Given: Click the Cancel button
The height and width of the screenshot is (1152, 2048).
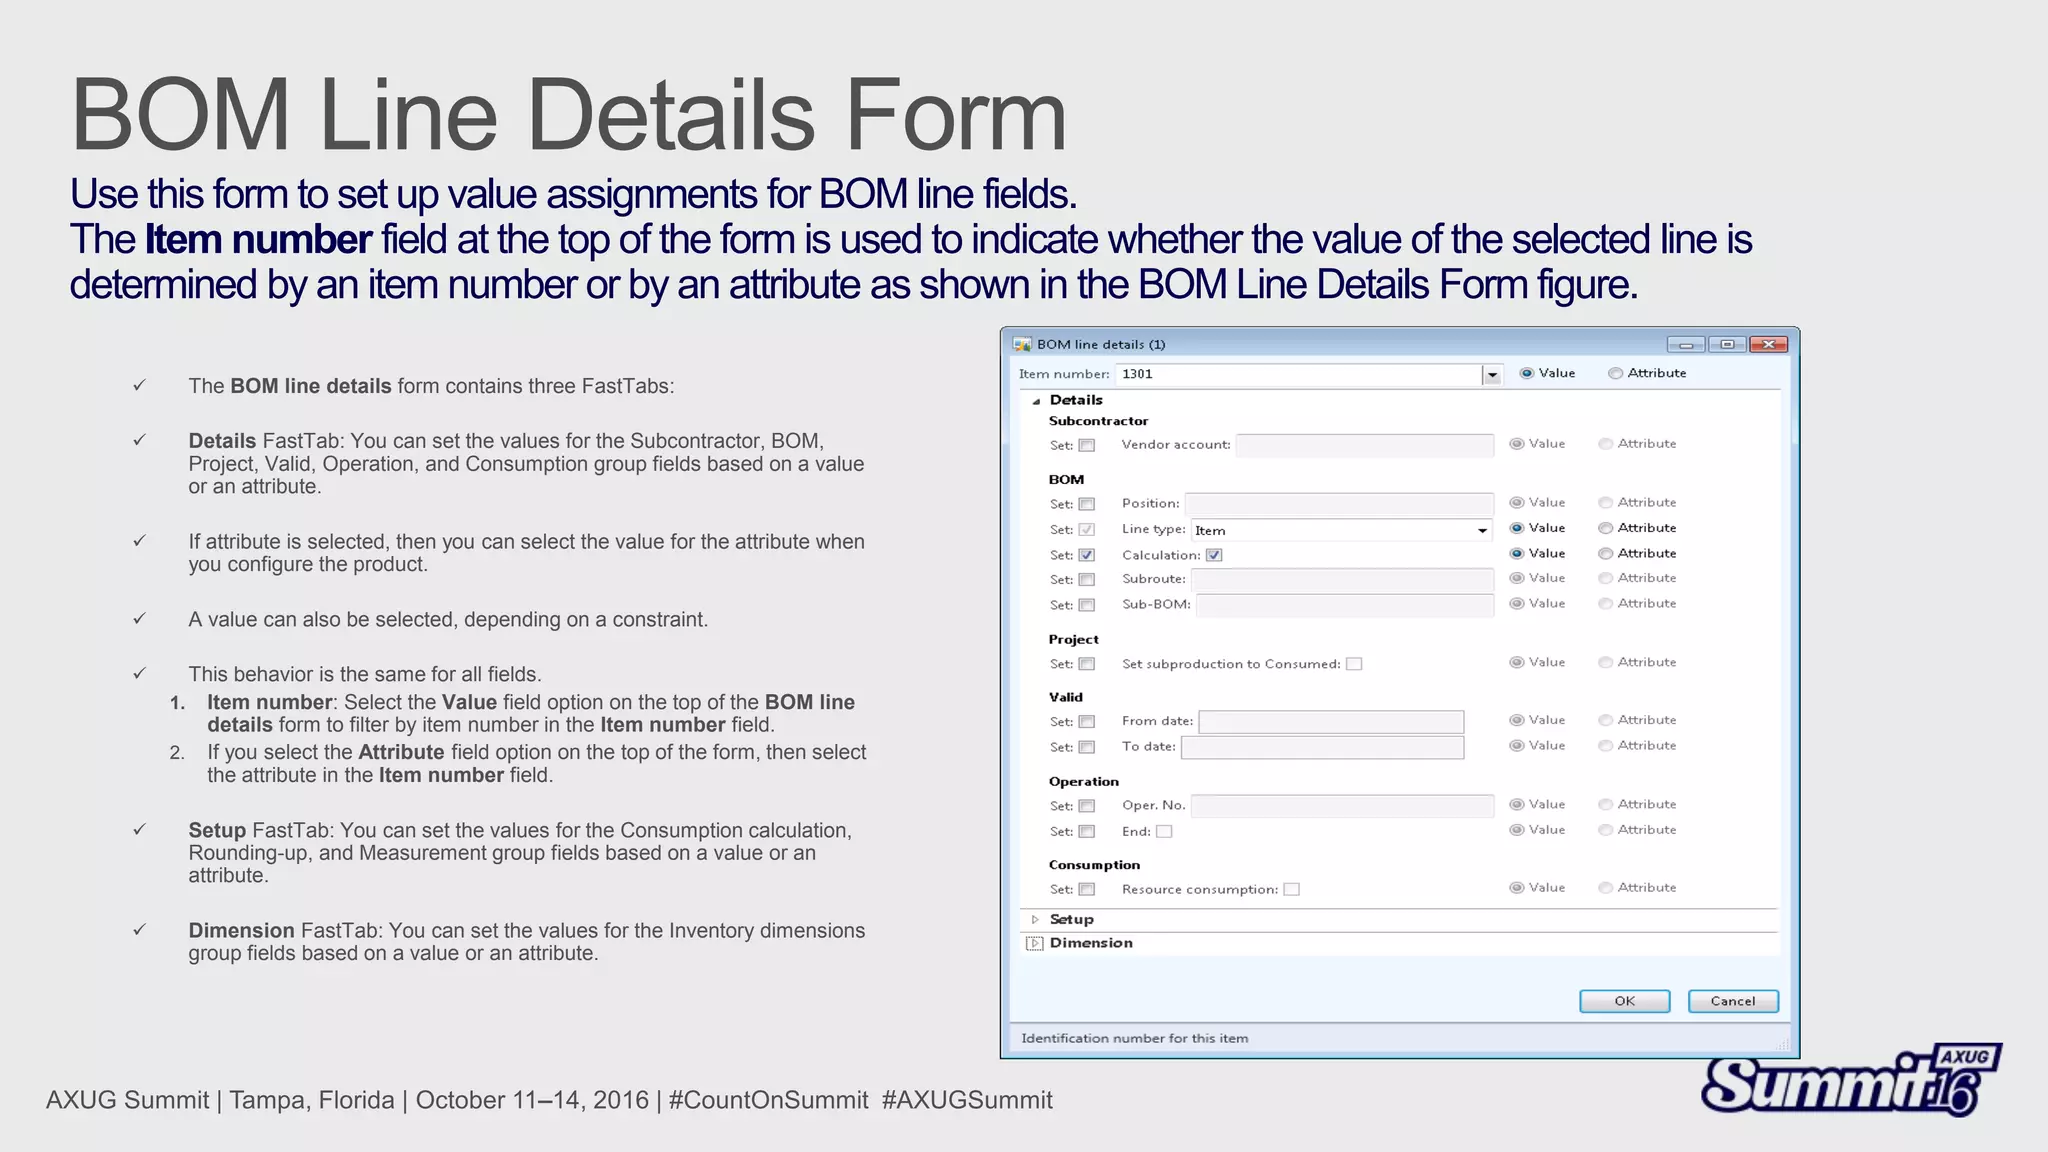Looking at the screenshot, I should (x=1733, y=1001).
